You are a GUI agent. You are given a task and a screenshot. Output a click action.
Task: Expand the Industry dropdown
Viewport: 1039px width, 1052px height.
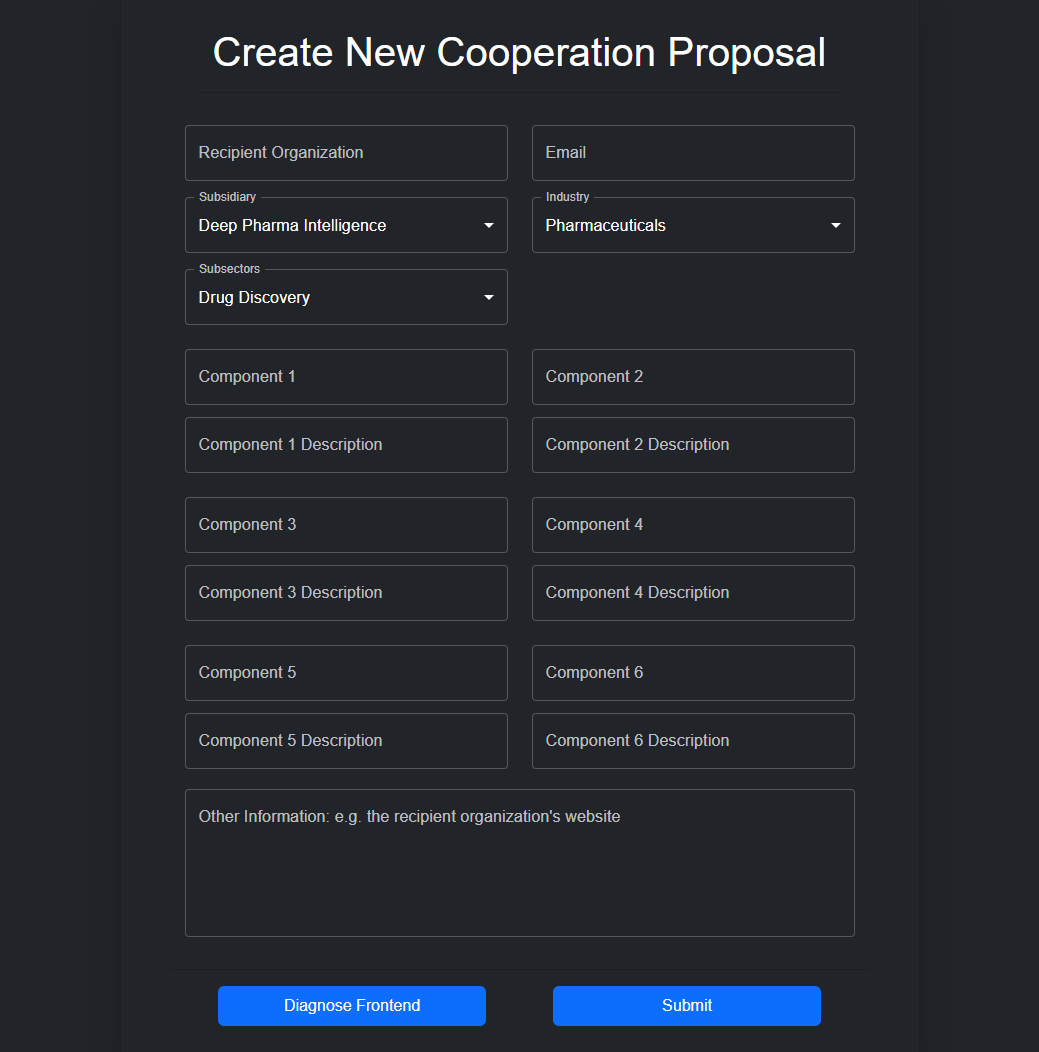click(x=693, y=226)
